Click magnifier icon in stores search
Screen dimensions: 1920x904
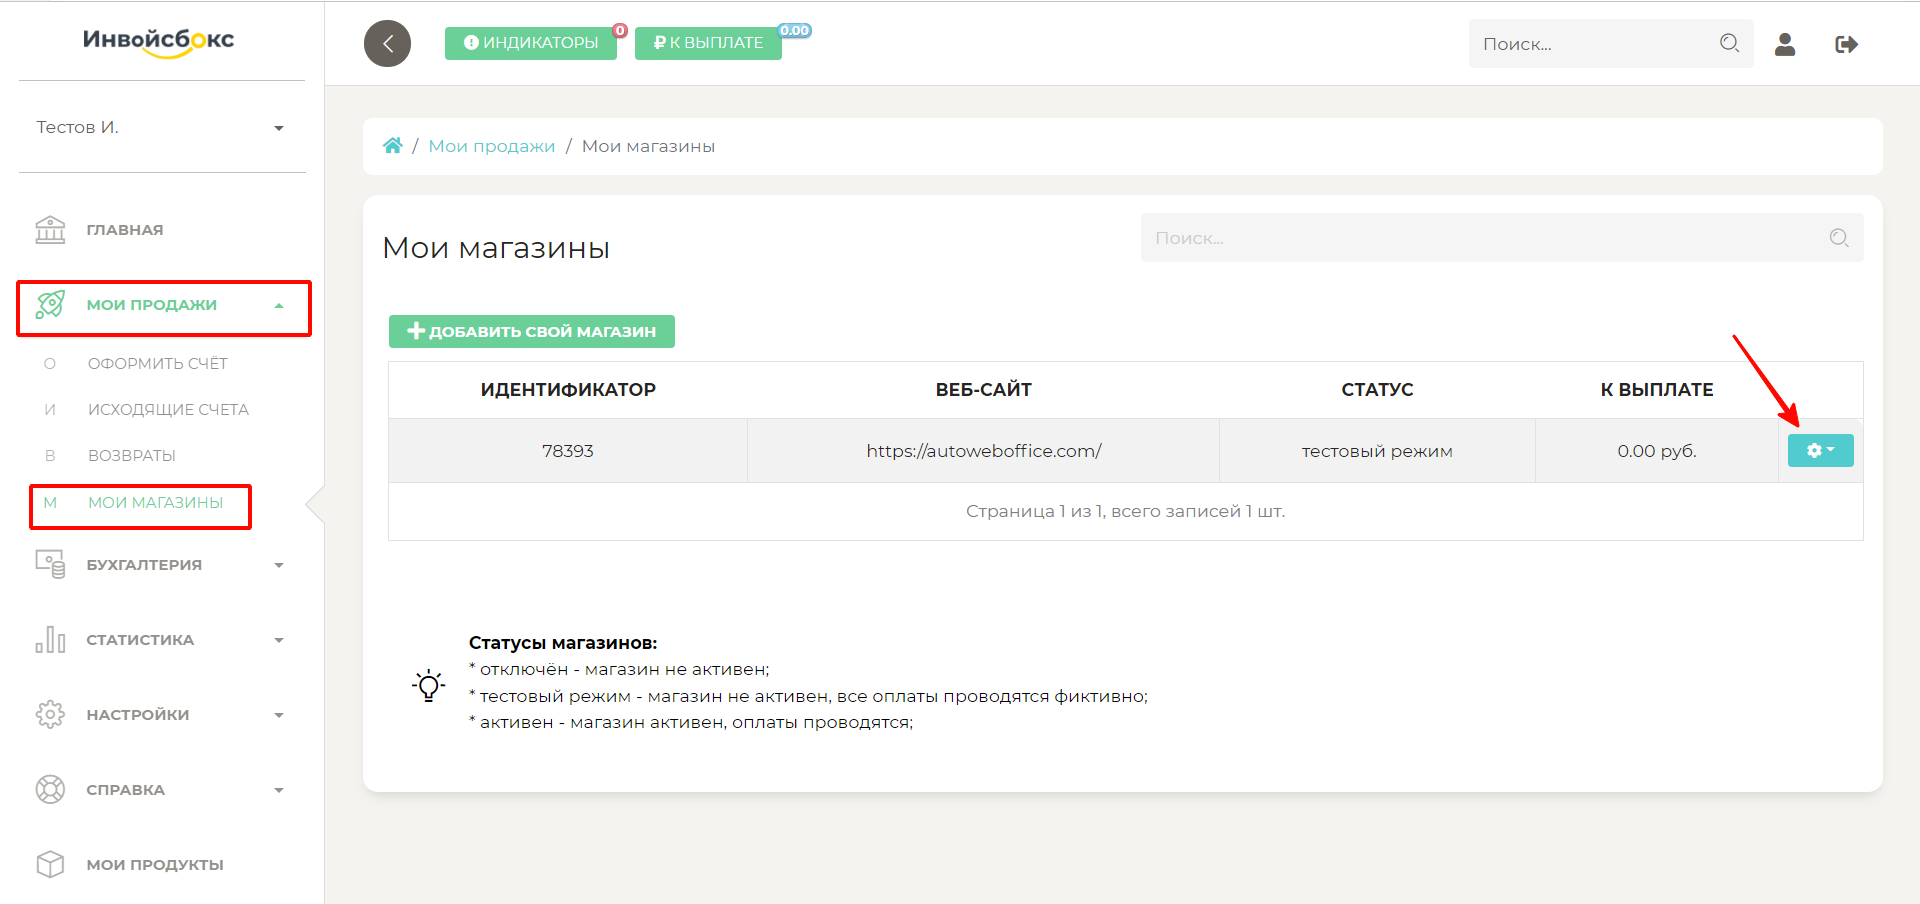click(1838, 238)
